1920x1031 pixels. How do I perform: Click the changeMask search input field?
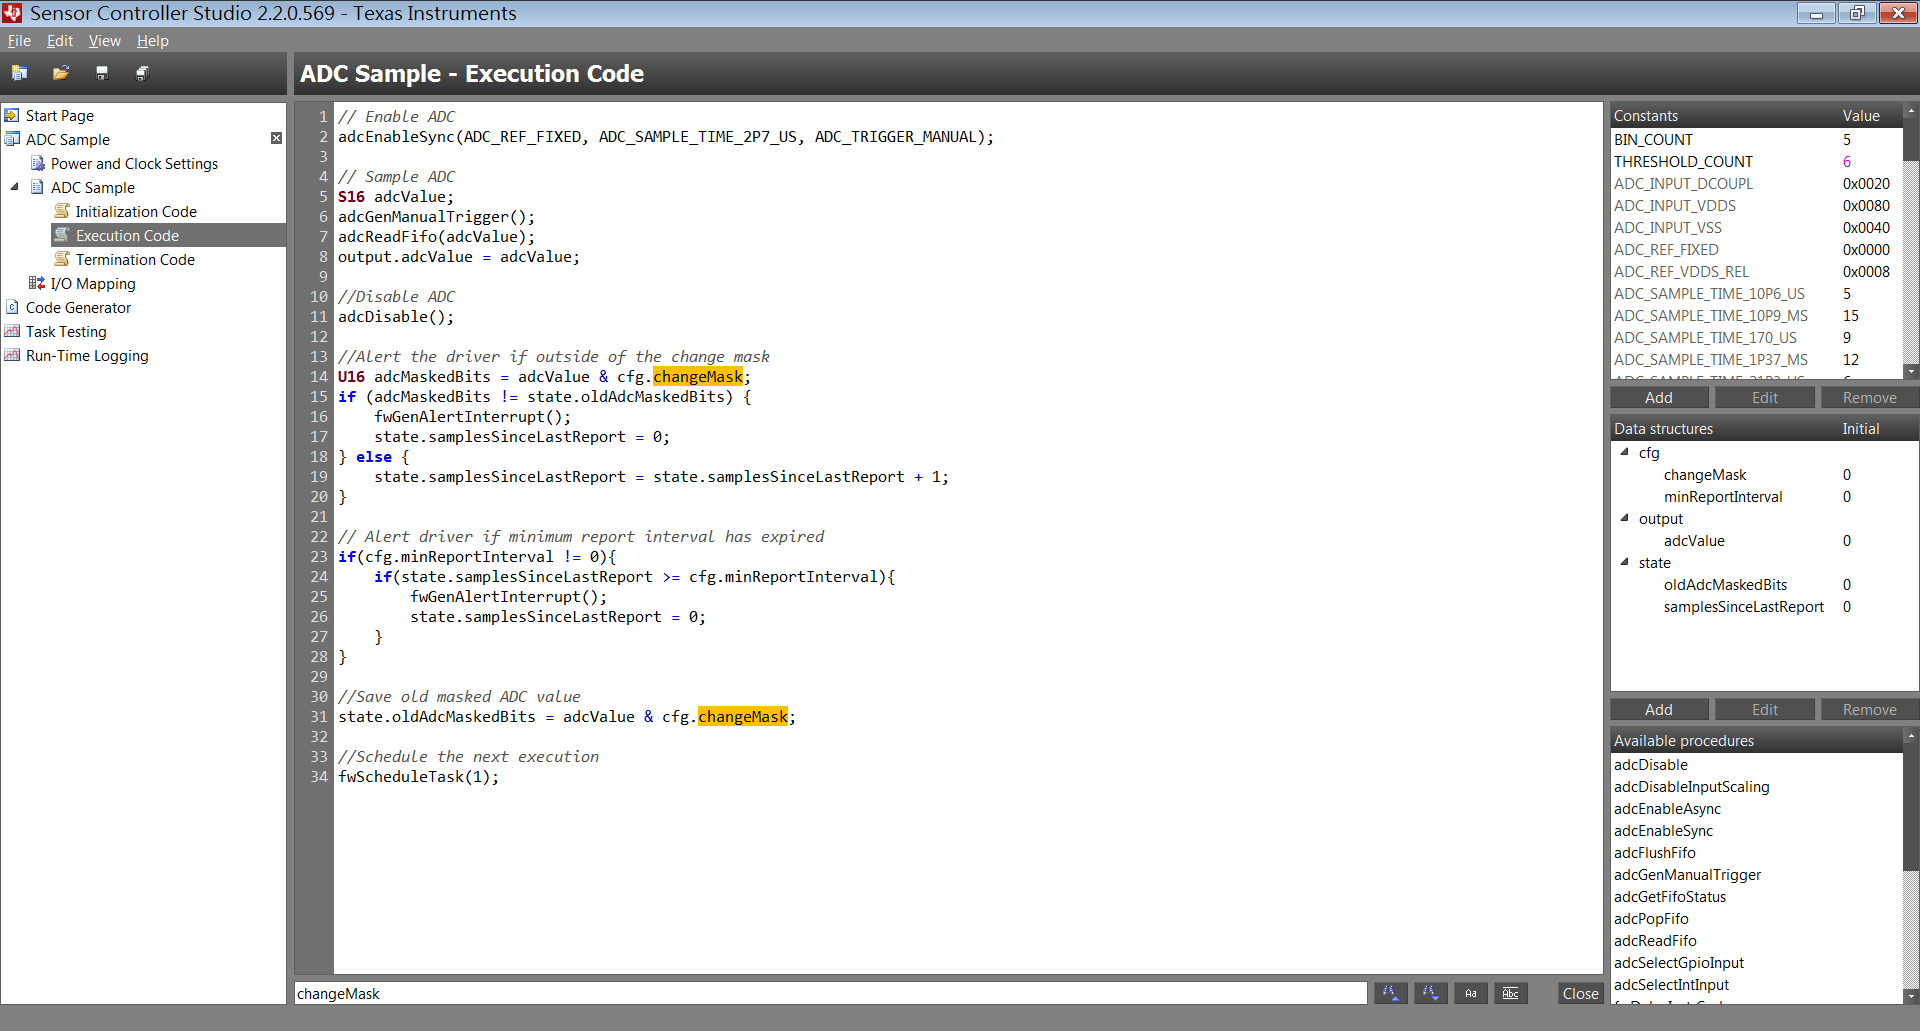[830, 993]
